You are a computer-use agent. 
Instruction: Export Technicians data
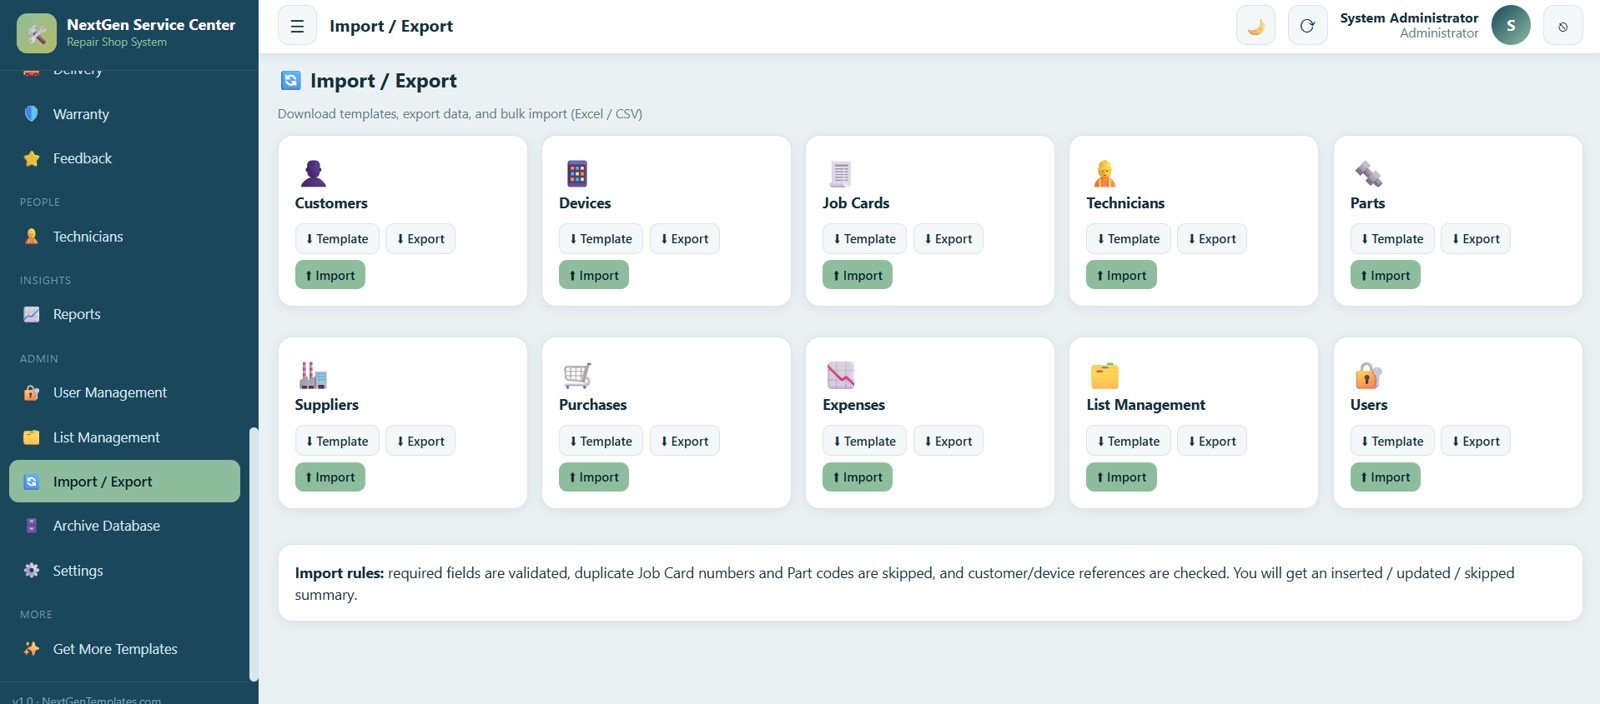click(1212, 239)
